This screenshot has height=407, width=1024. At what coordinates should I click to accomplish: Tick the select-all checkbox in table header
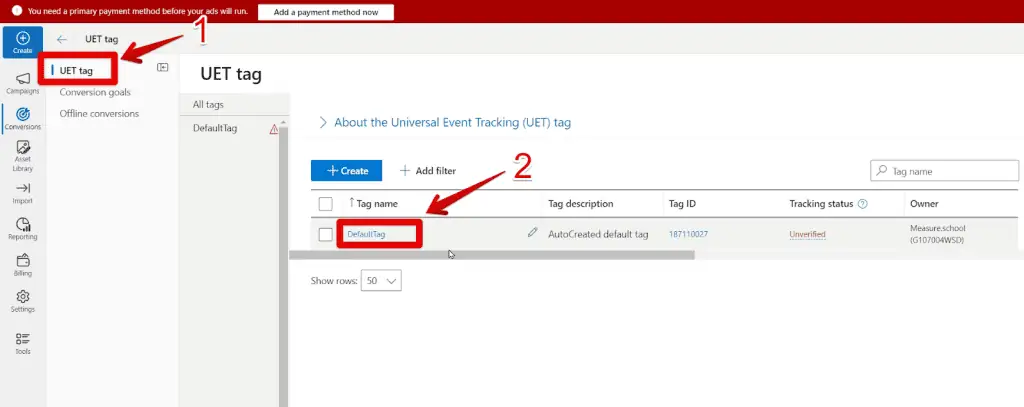[325, 204]
